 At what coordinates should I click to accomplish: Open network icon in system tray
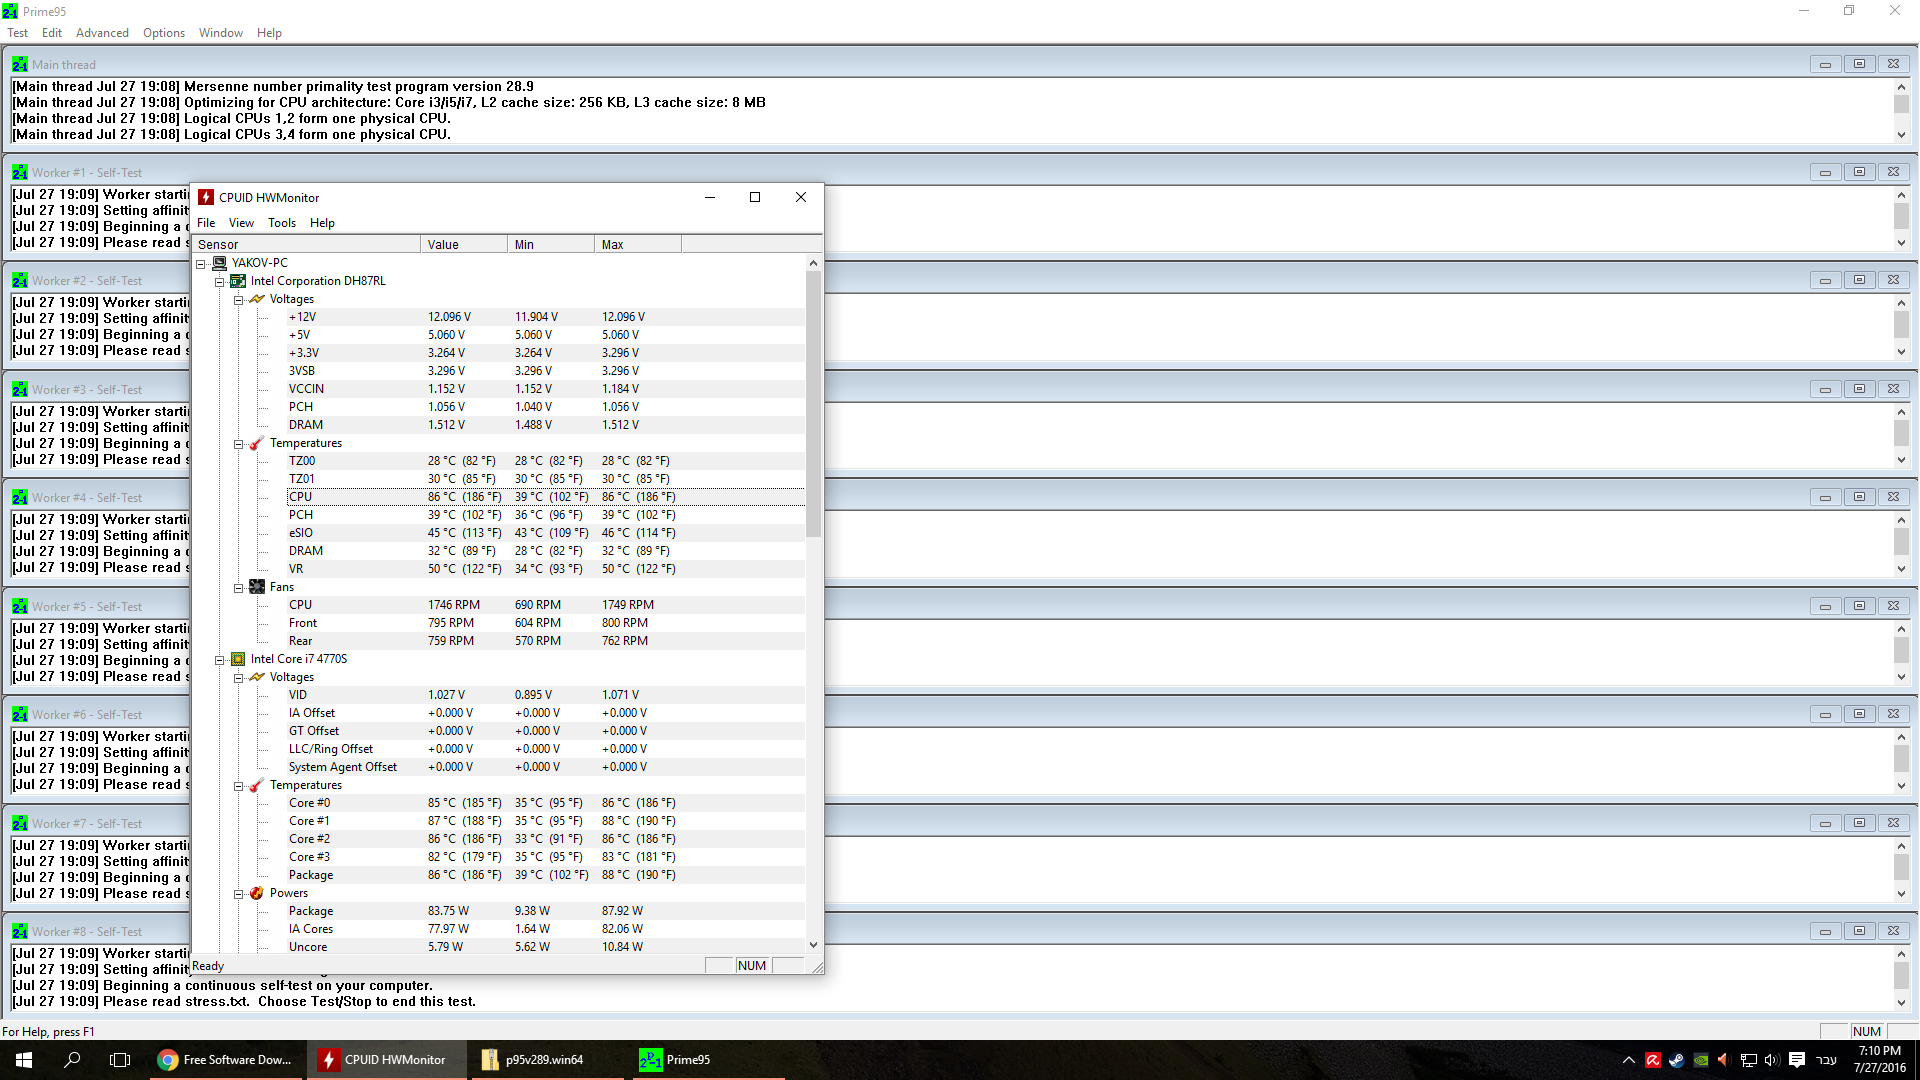tap(1748, 1060)
